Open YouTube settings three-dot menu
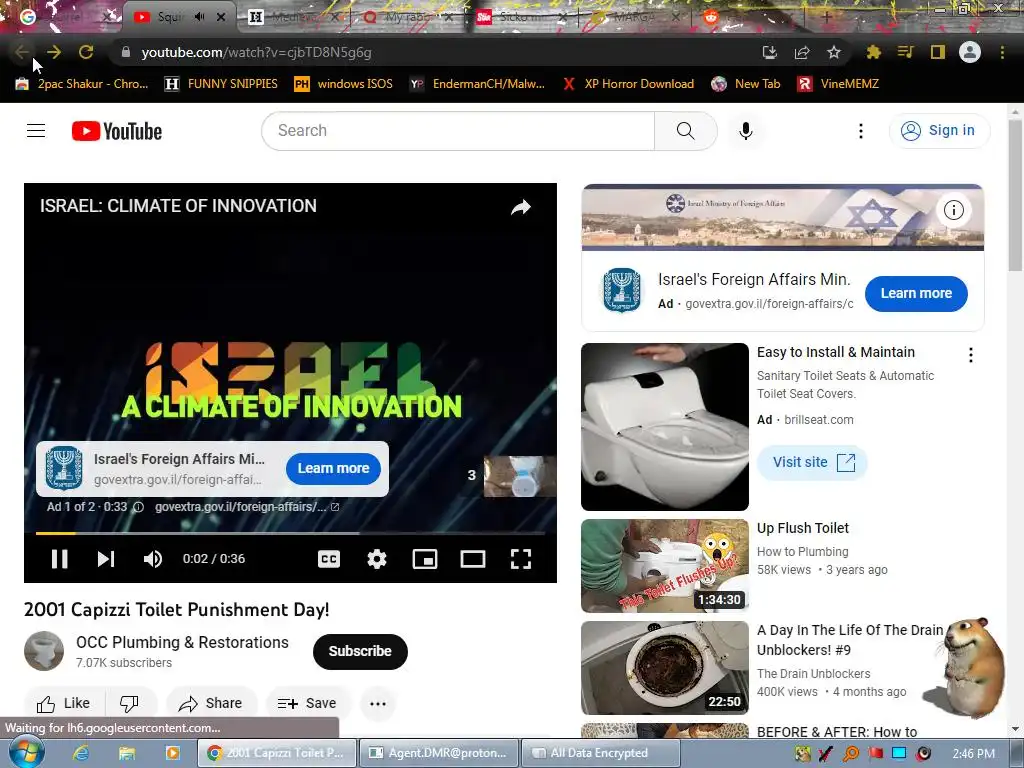The width and height of the screenshot is (1024, 768). click(861, 131)
